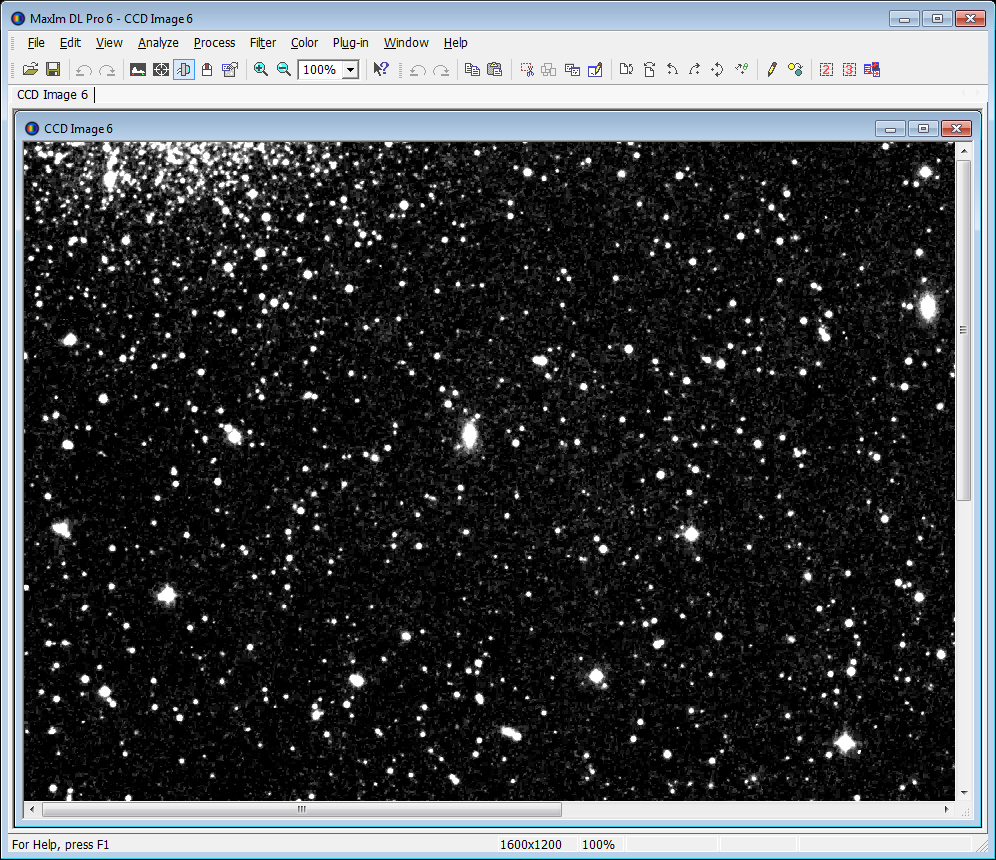Click the Copy documents icon
Image resolution: width=996 pixels, height=860 pixels.
[472, 69]
